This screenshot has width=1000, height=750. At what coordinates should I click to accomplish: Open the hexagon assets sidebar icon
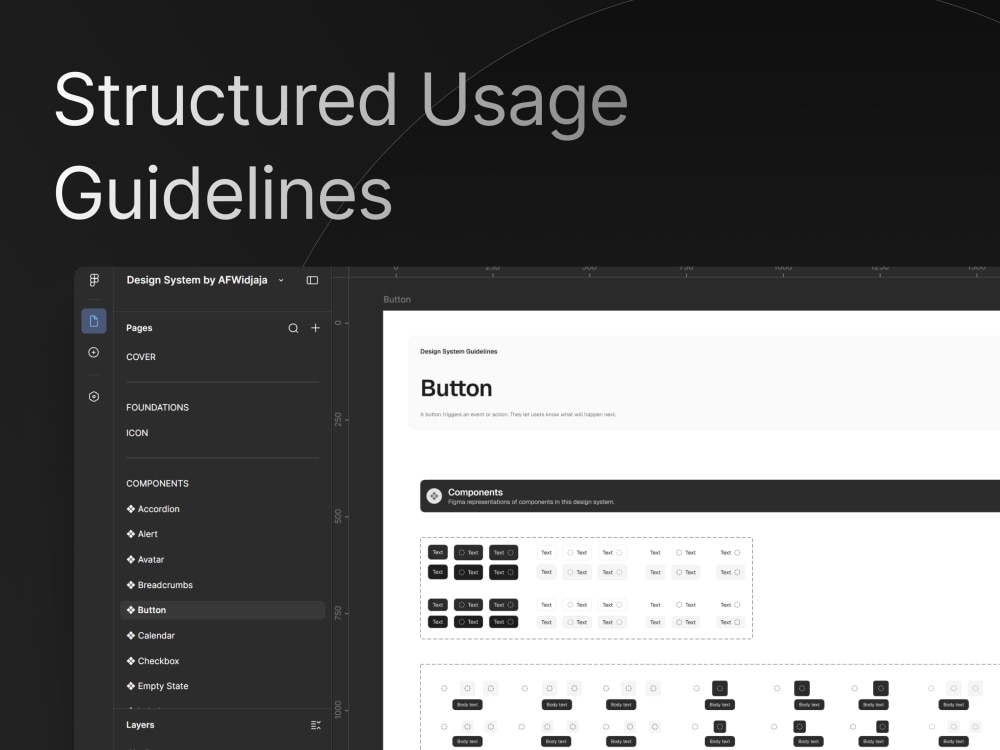pos(94,397)
